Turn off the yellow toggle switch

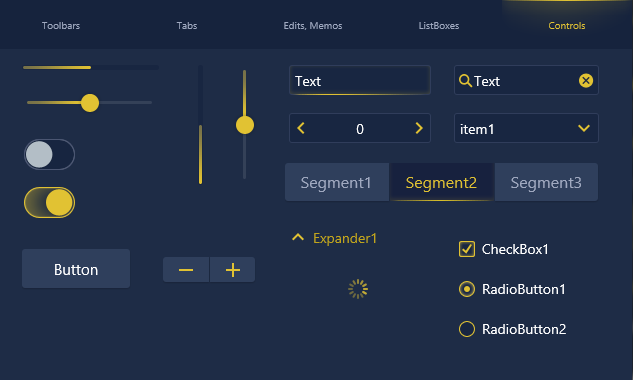tap(49, 202)
